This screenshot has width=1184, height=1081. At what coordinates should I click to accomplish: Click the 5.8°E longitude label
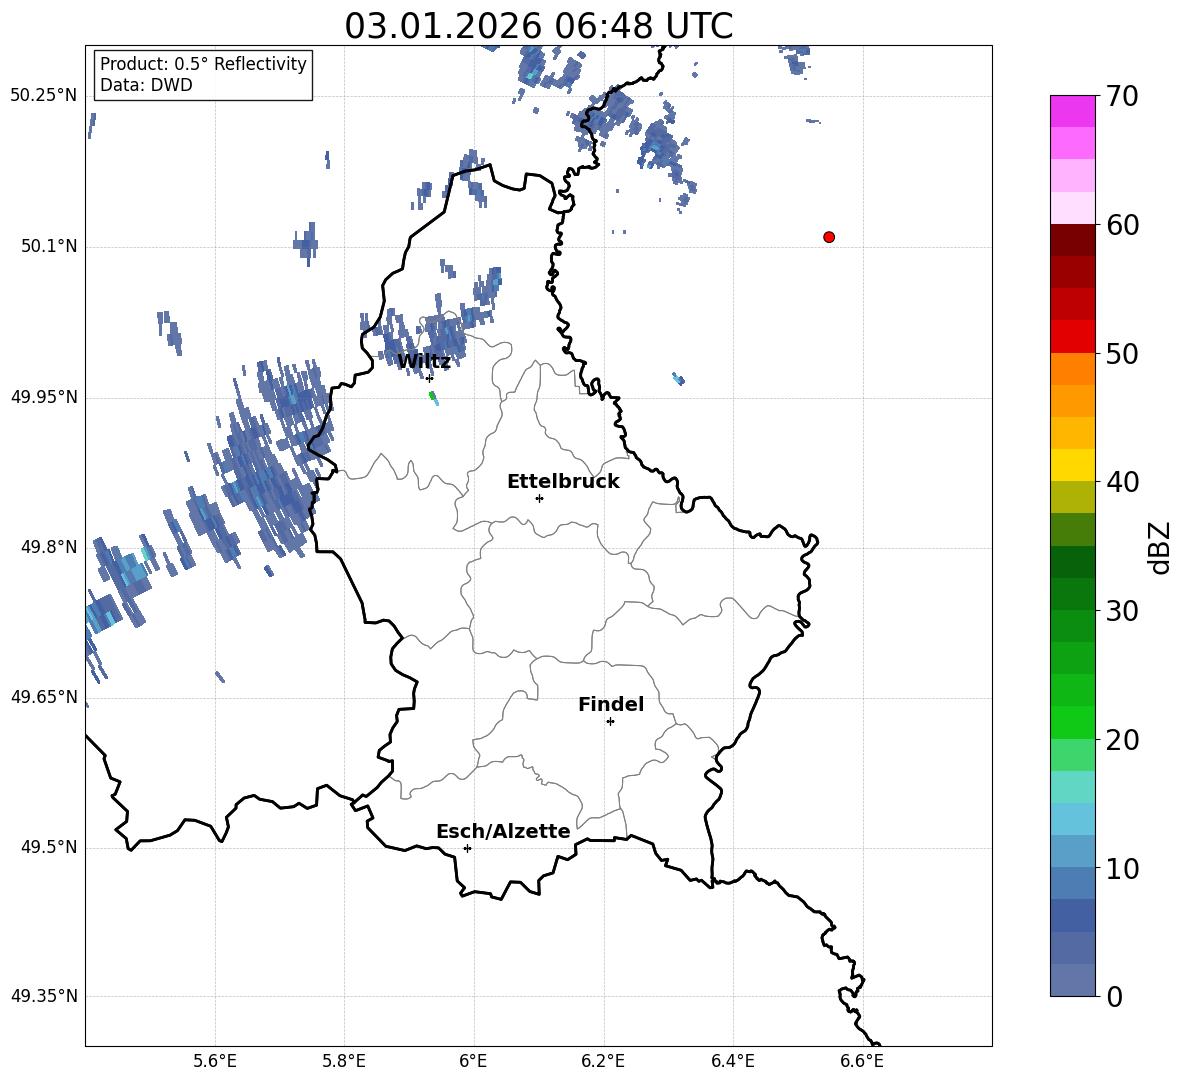point(344,1061)
